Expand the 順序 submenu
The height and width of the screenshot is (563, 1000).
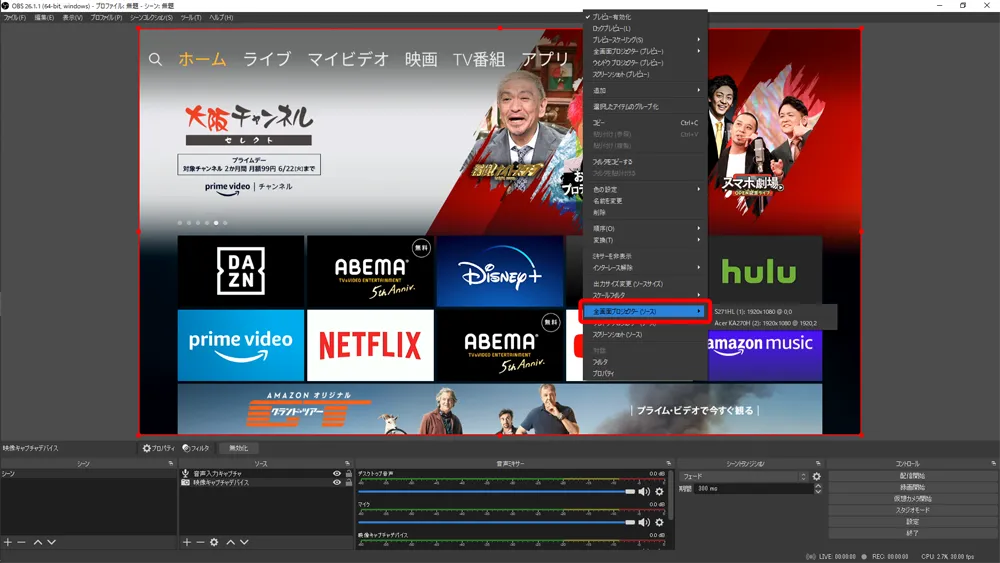[645, 228]
